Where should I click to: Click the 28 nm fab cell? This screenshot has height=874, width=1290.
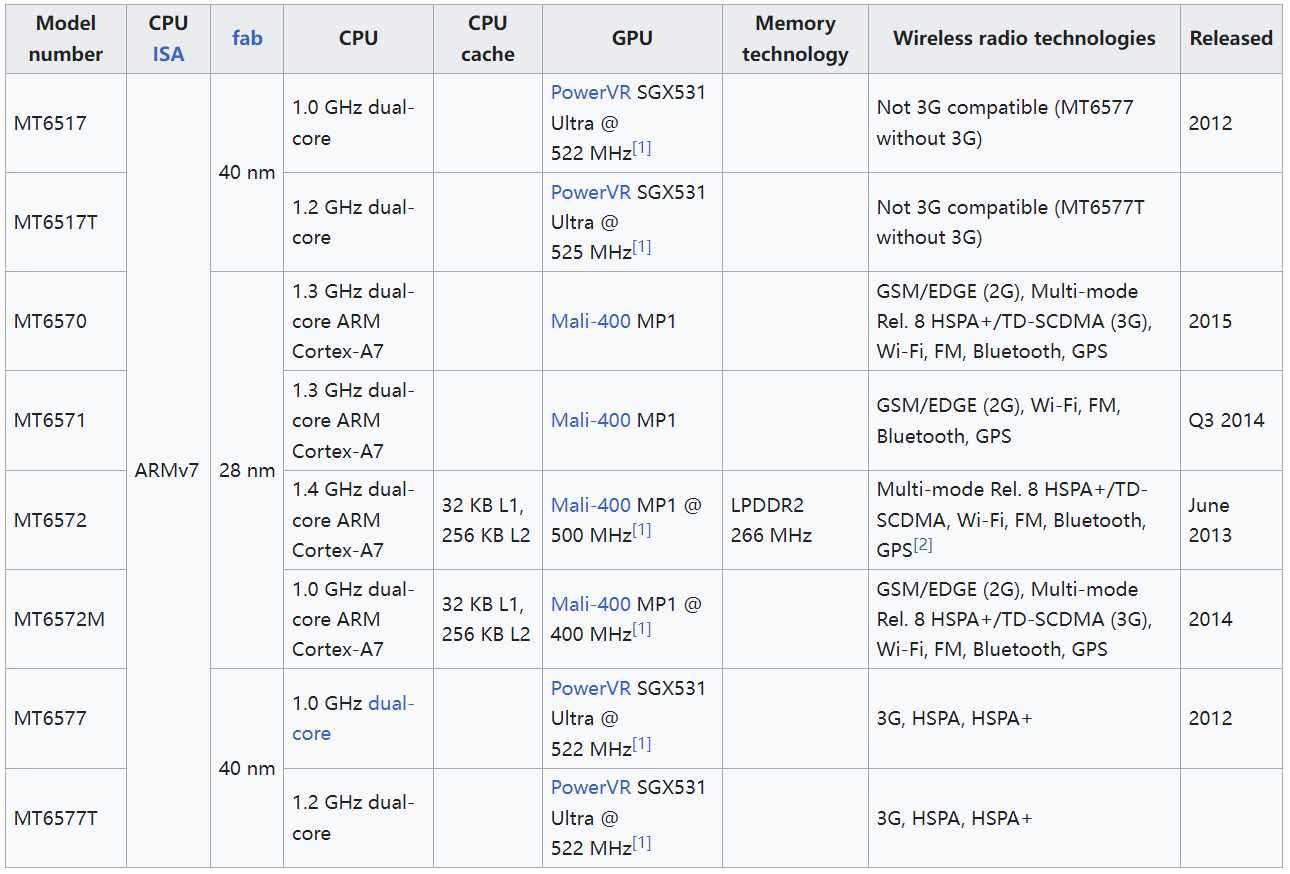click(x=247, y=470)
